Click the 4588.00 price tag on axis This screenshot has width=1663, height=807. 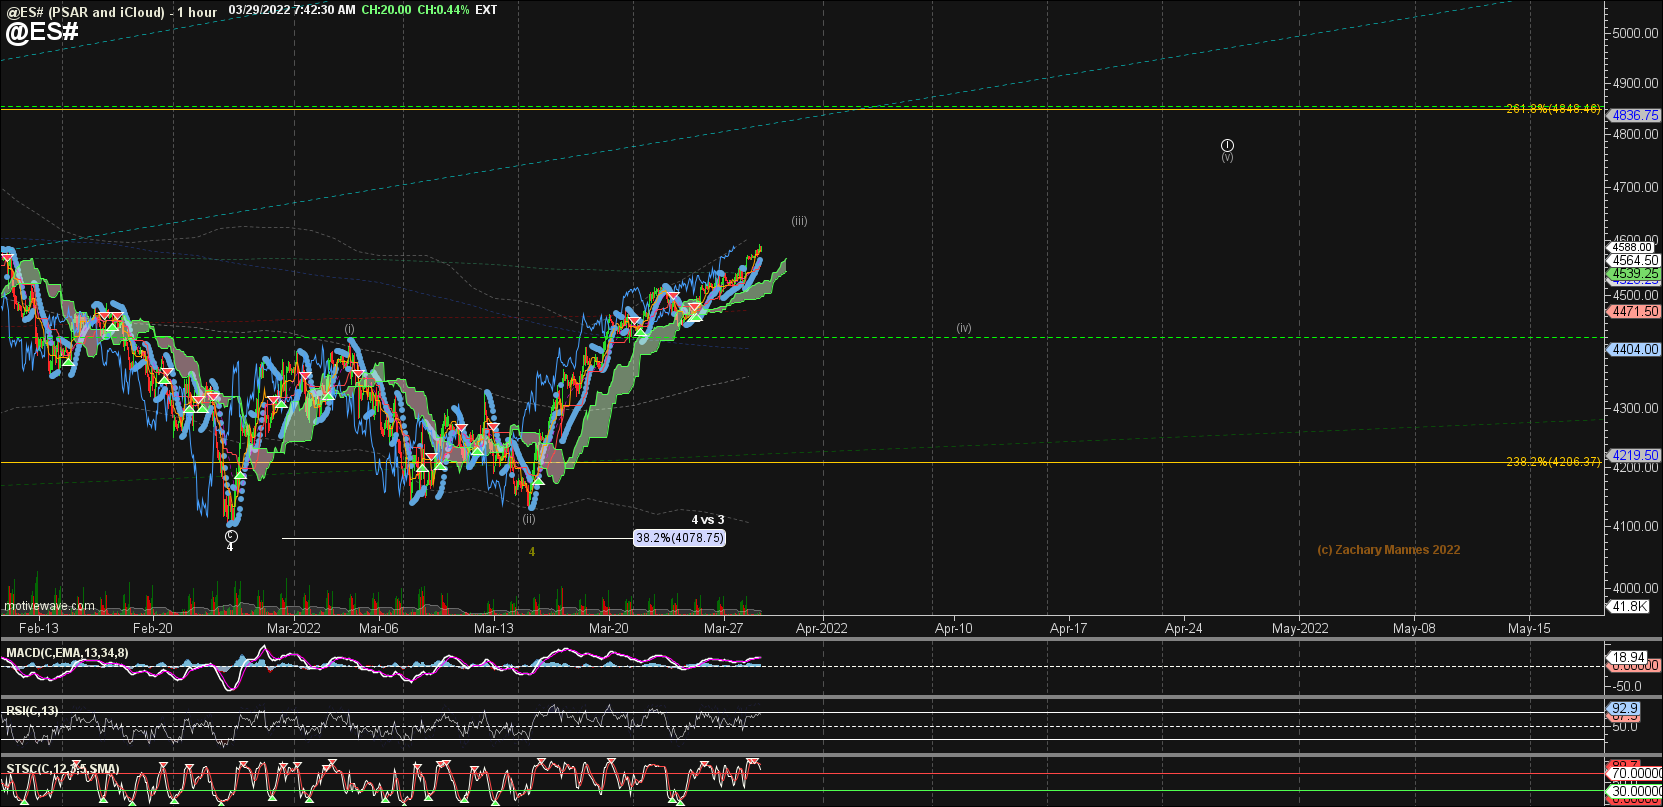[x=1633, y=247]
